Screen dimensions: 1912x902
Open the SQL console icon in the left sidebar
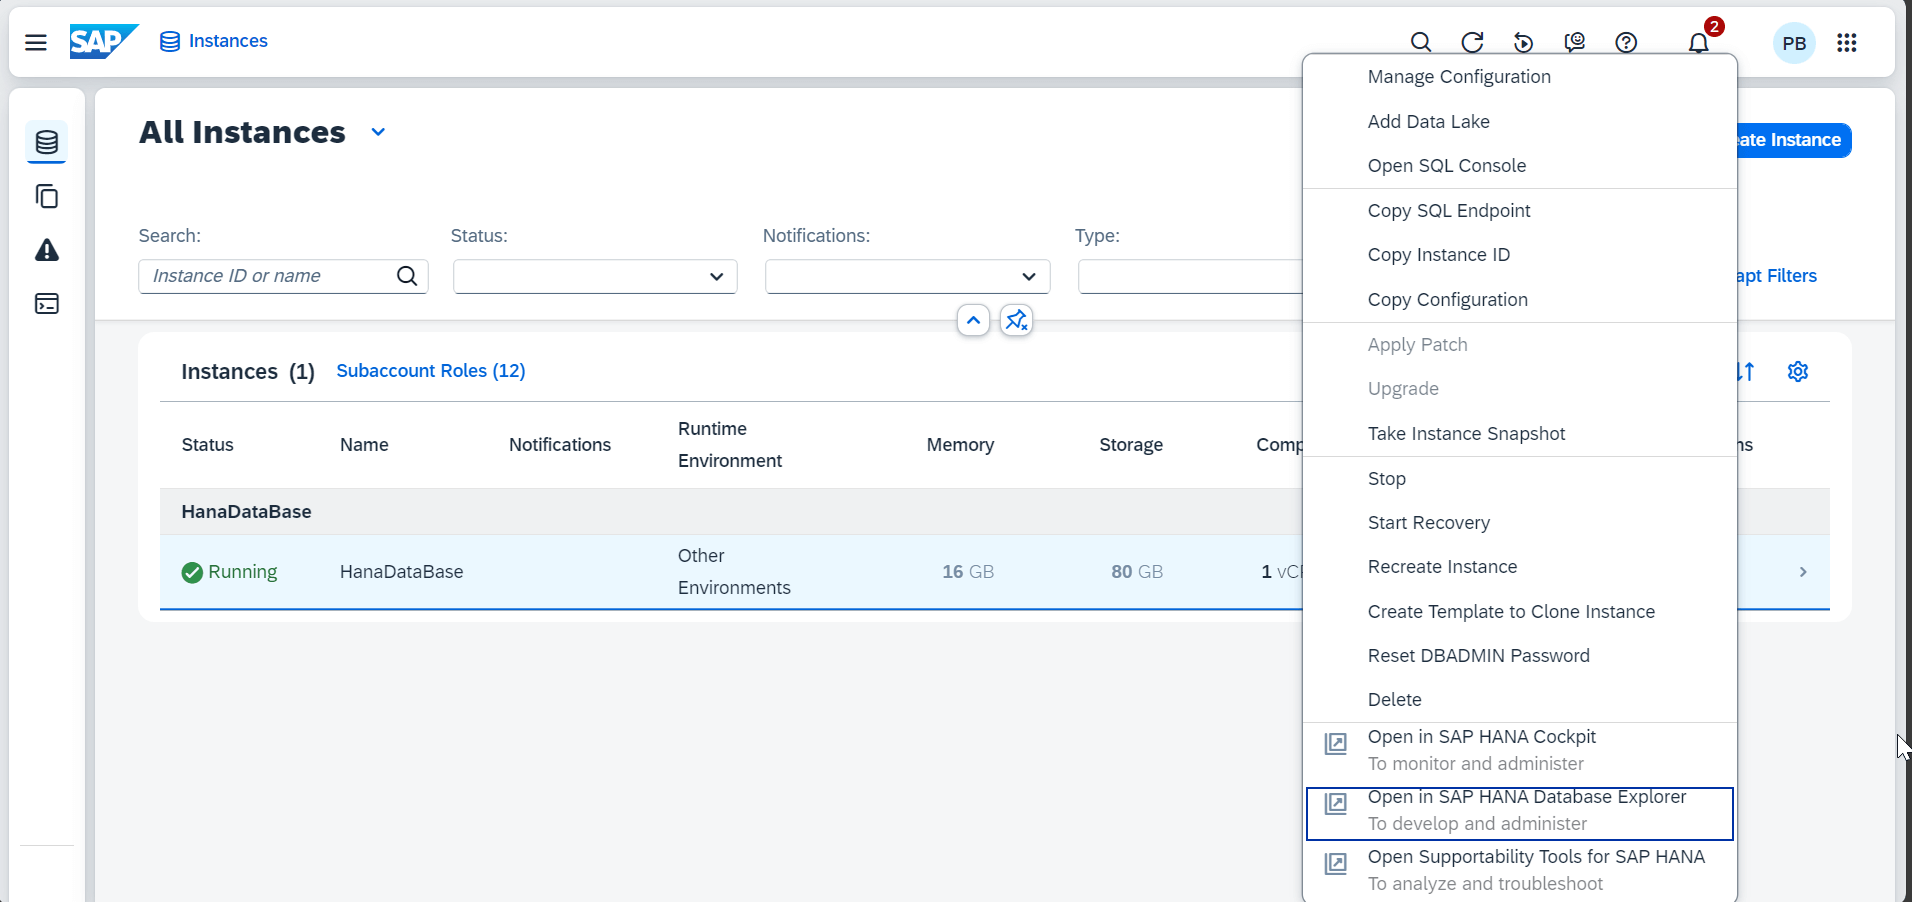point(47,304)
